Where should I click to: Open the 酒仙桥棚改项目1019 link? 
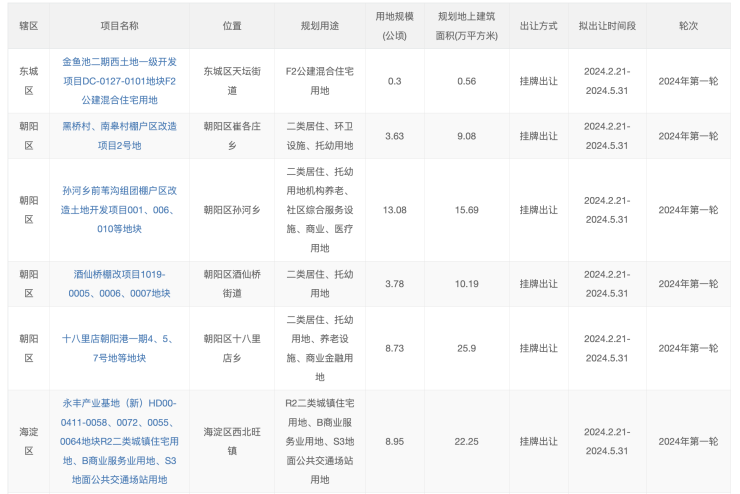(x=119, y=283)
